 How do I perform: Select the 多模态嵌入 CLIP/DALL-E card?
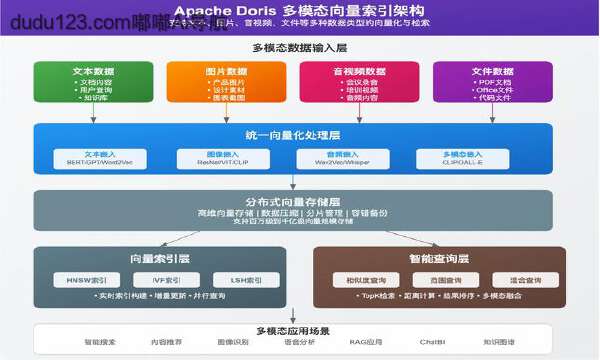463,159
